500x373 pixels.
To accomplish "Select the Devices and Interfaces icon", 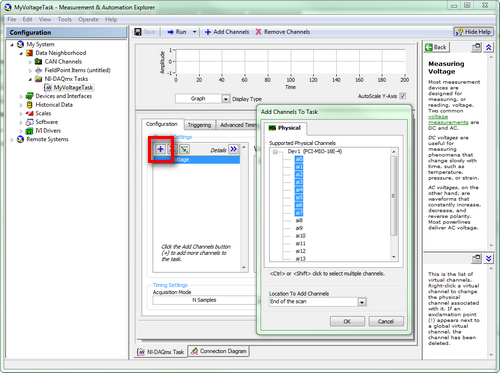I will pos(30,96).
